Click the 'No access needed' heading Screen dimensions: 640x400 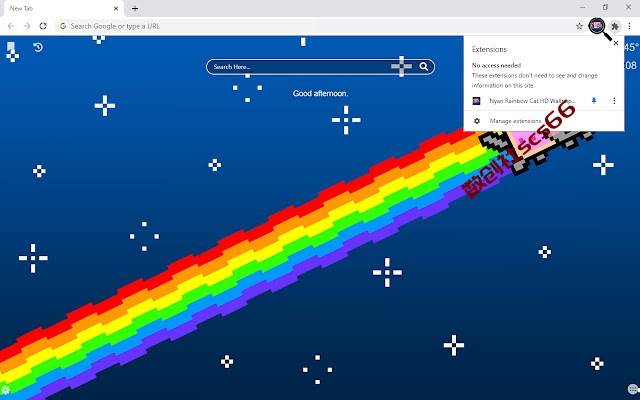coord(496,65)
